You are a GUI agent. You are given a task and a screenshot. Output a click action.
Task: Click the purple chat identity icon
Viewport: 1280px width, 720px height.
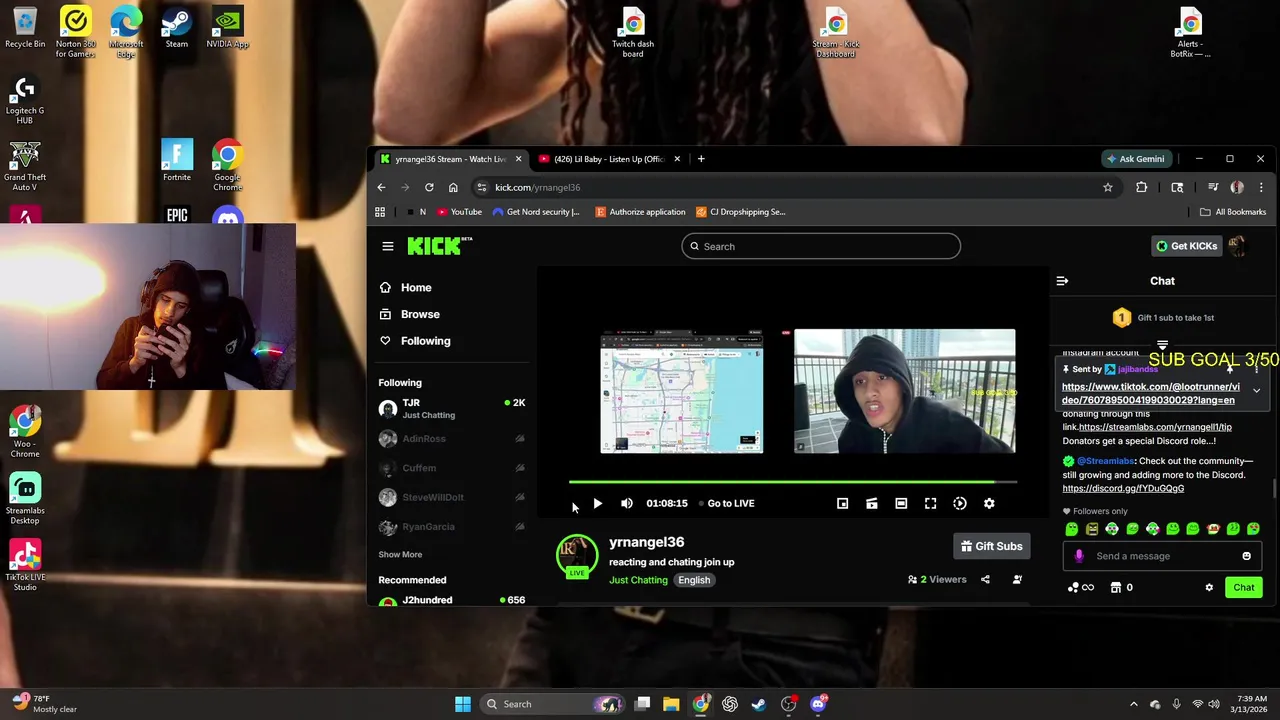pos(1078,556)
